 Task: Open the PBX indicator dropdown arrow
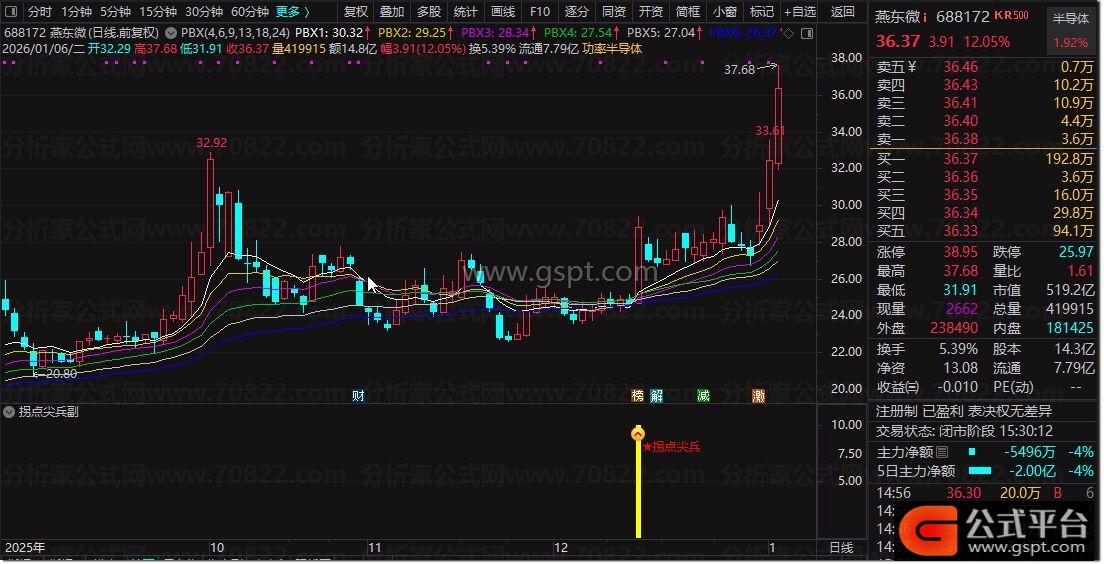click(172, 32)
